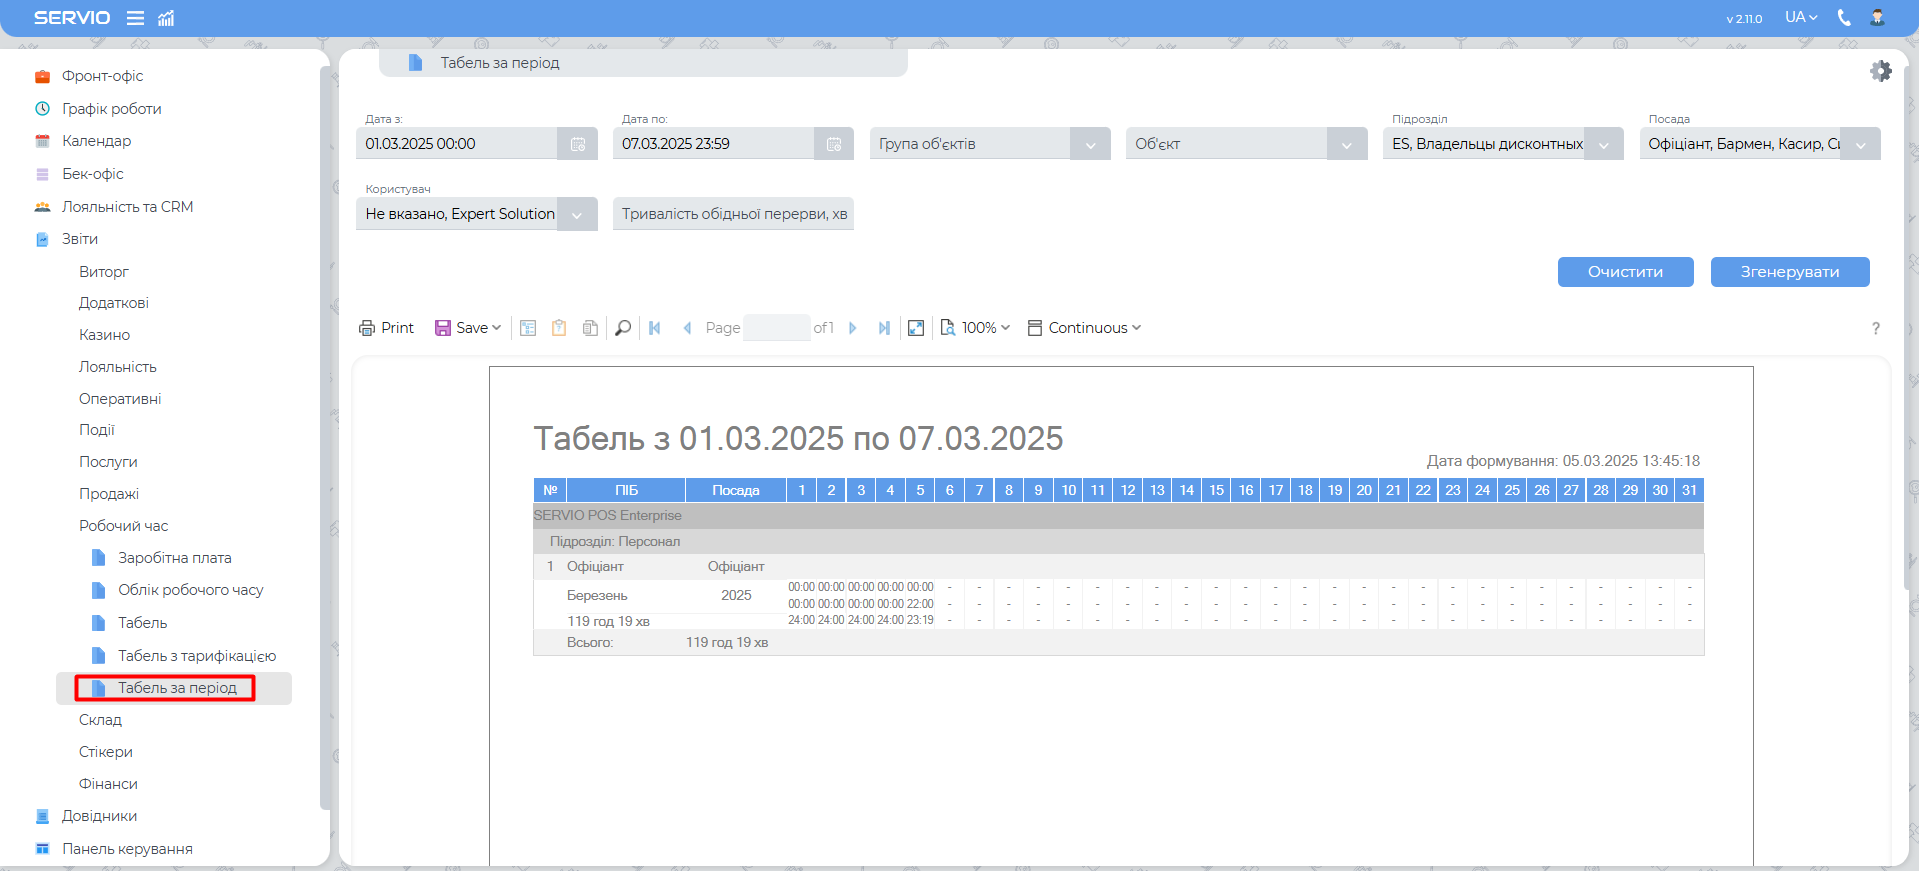Open Заробітна плата report
Viewport: 1919px width, 871px height.
[x=174, y=558]
